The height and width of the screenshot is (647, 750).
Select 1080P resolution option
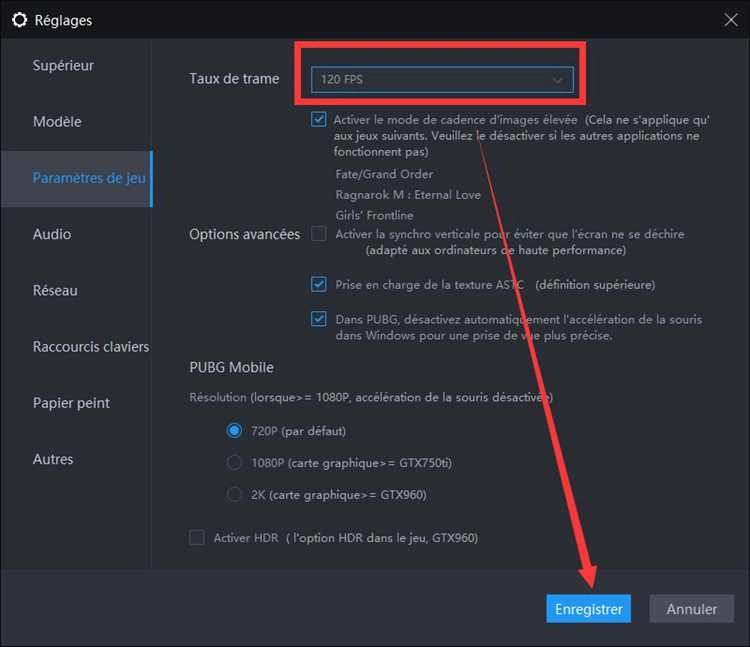[x=234, y=462]
